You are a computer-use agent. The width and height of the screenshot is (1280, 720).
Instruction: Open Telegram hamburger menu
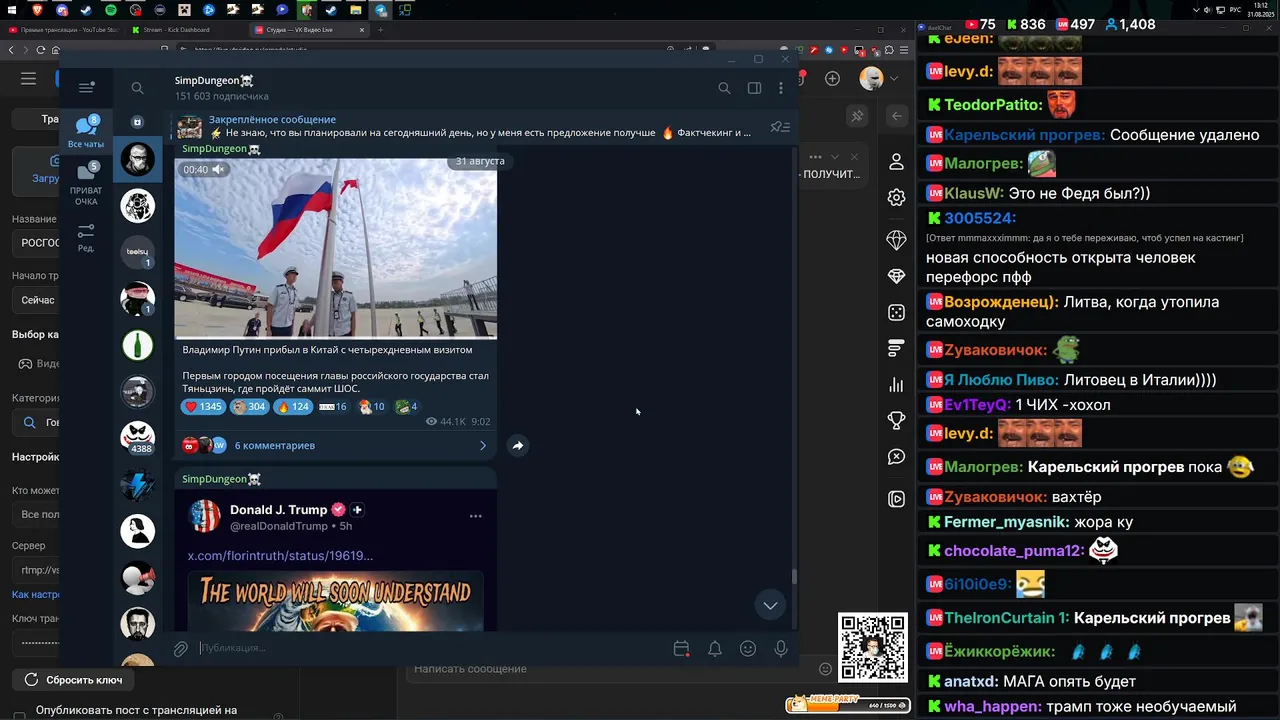coord(86,87)
